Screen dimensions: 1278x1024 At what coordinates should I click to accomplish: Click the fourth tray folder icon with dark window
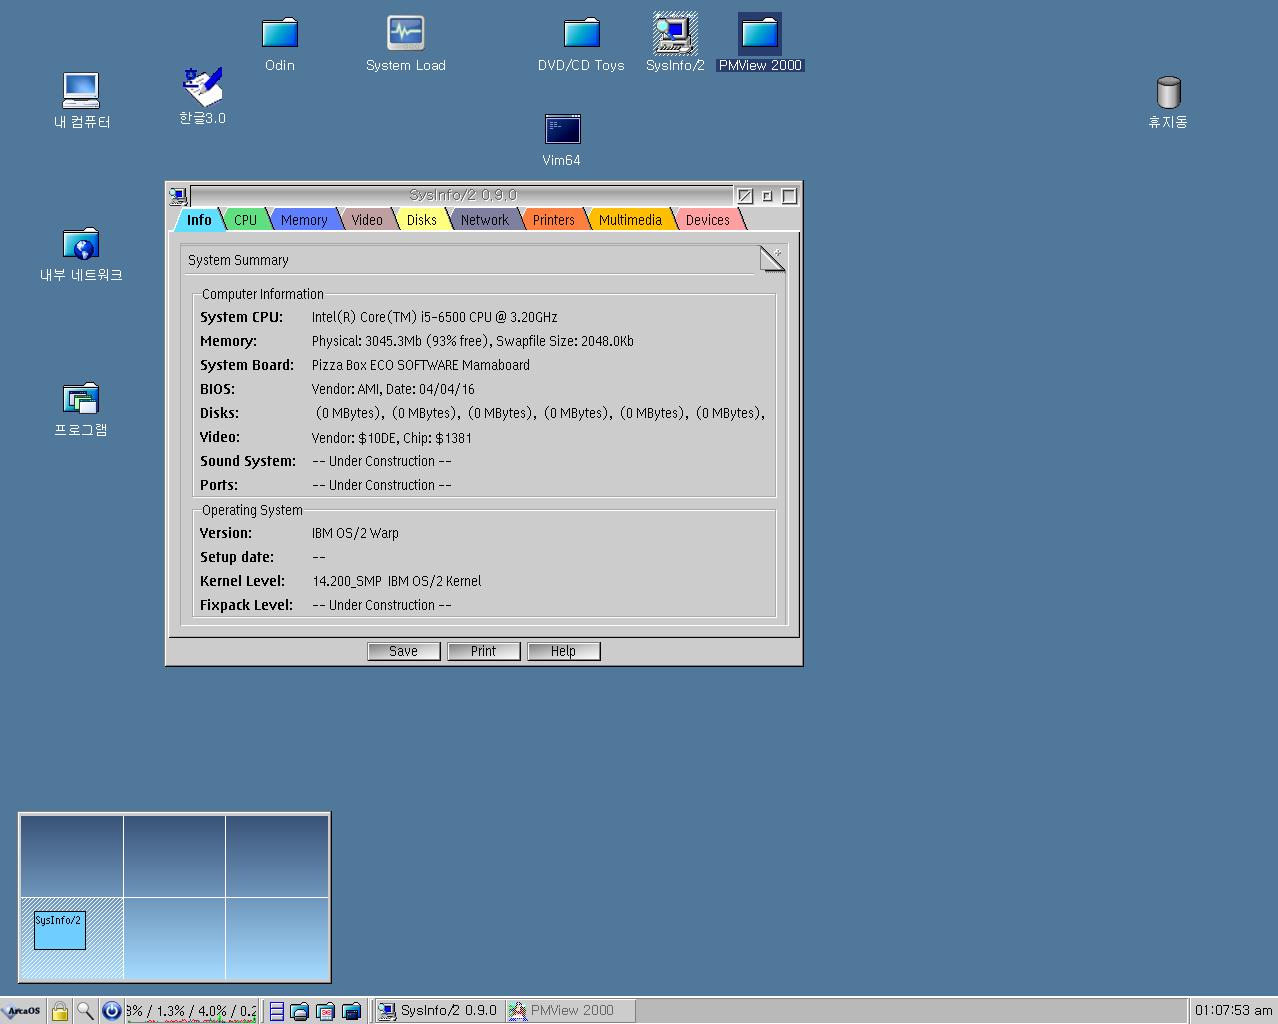(x=351, y=1011)
